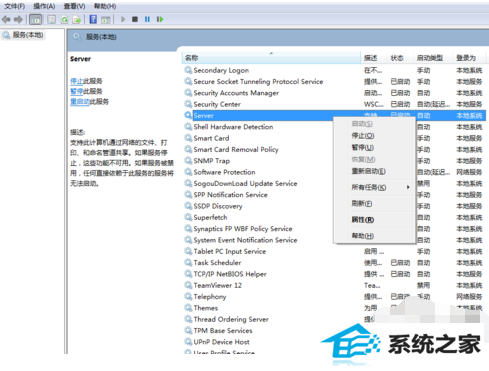Click the 停止 service link
This screenshot has width=489, height=371.
[x=76, y=81]
